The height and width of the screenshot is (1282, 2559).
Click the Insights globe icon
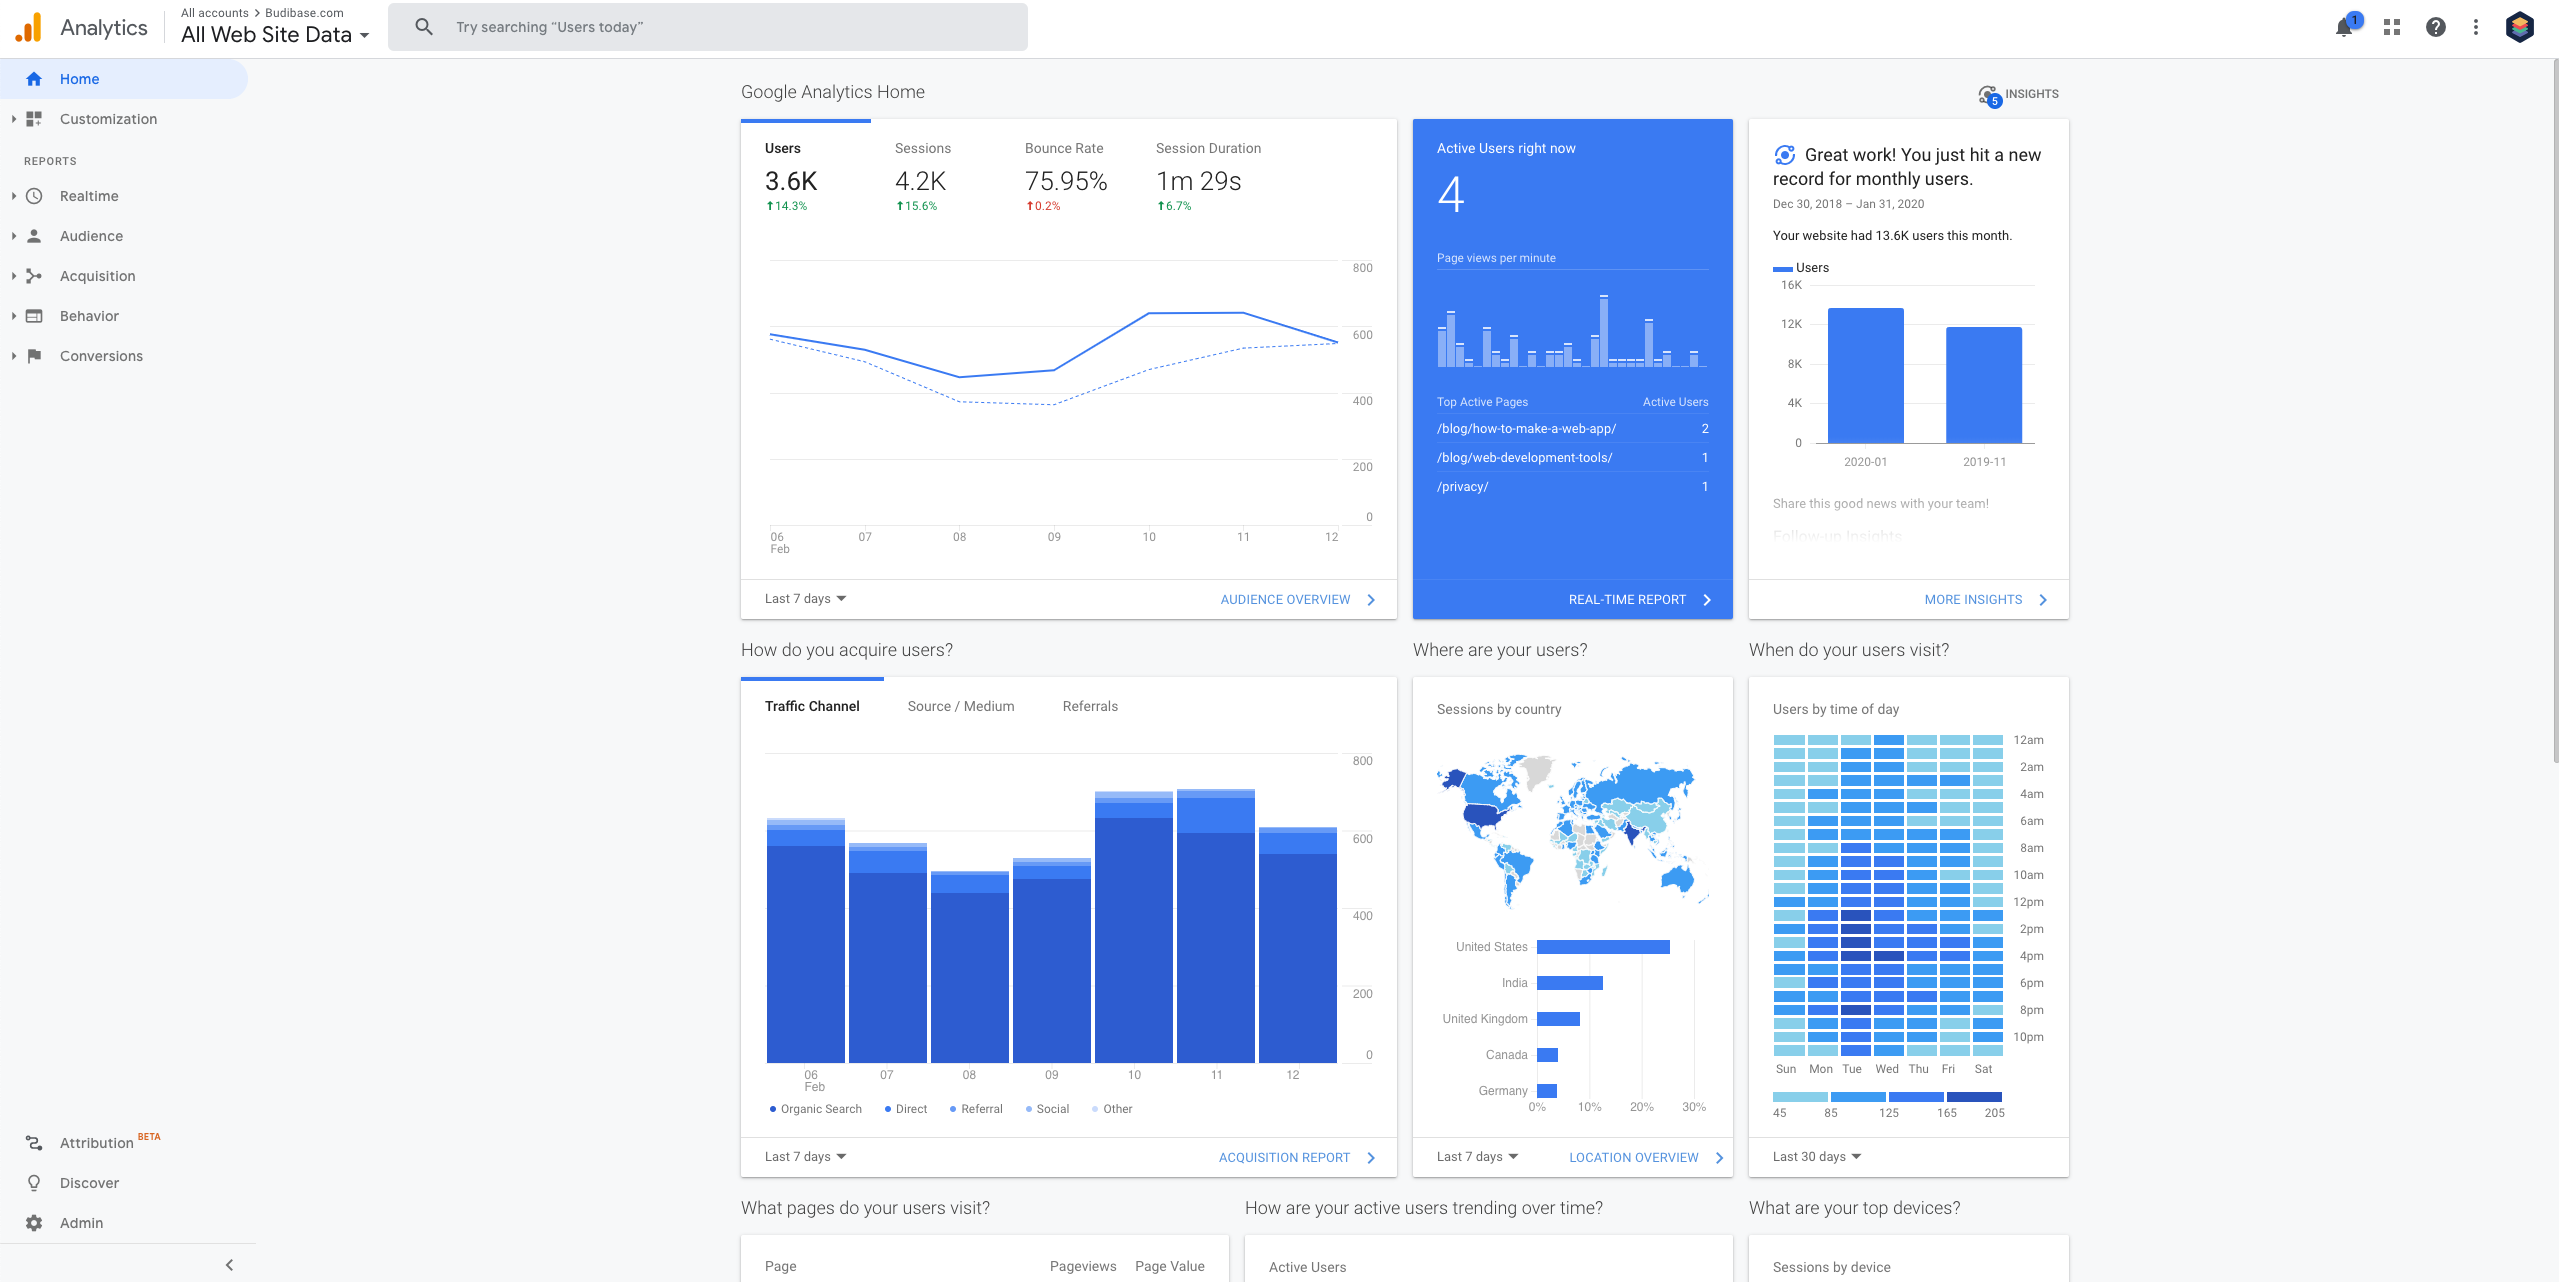point(1985,93)
